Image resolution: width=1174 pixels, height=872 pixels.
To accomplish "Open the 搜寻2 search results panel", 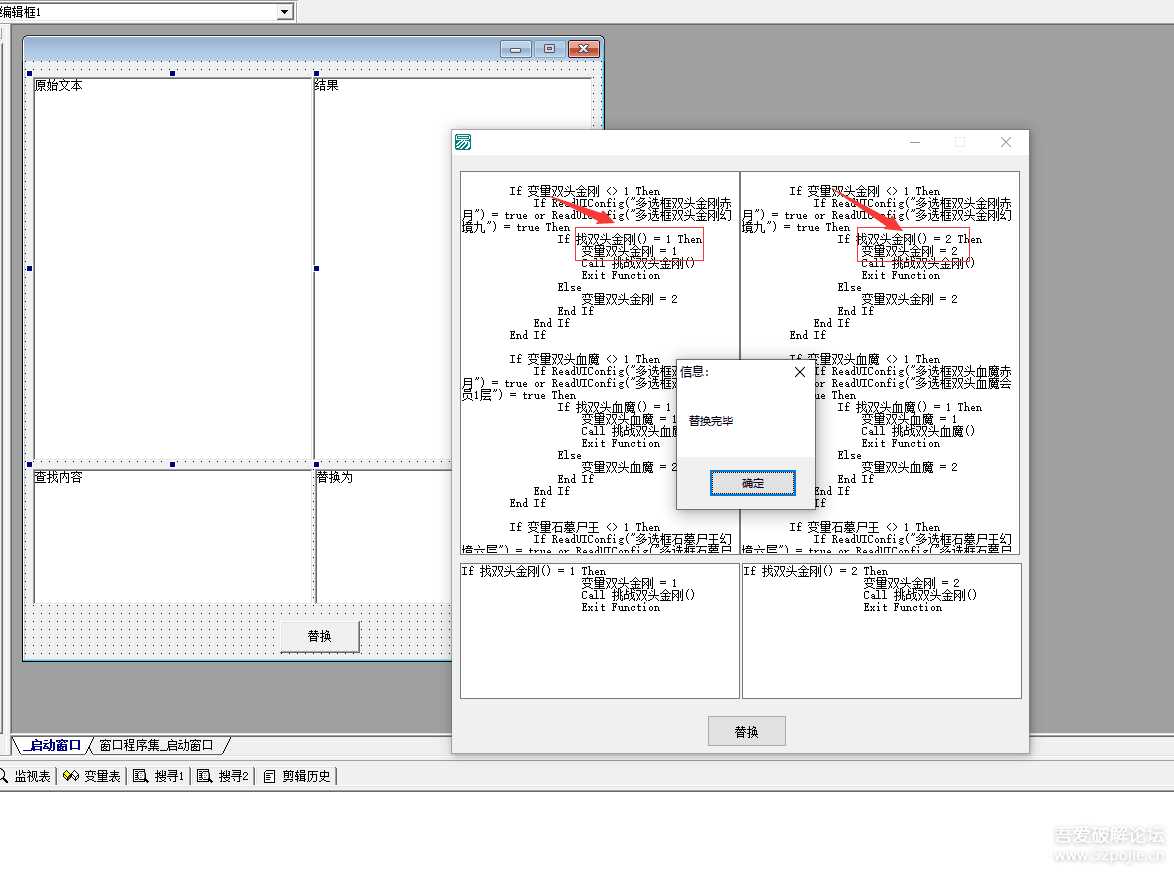I will click(x=225, y=776).
